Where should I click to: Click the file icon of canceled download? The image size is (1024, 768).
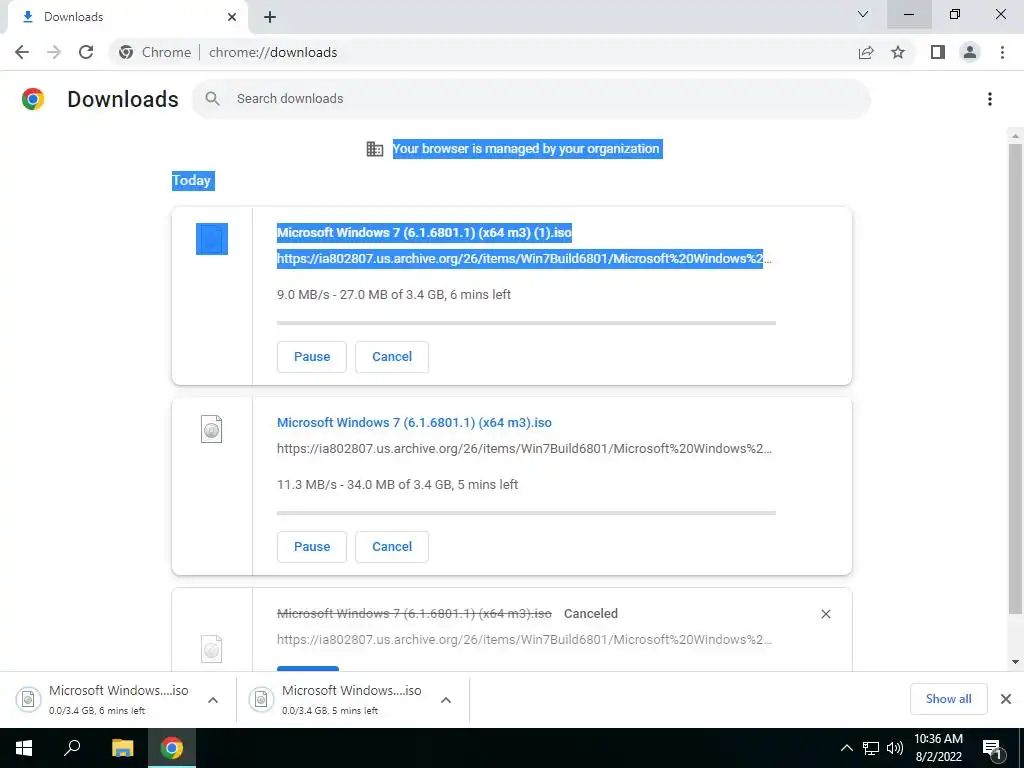pyautogui.click(x=212, y=649)
